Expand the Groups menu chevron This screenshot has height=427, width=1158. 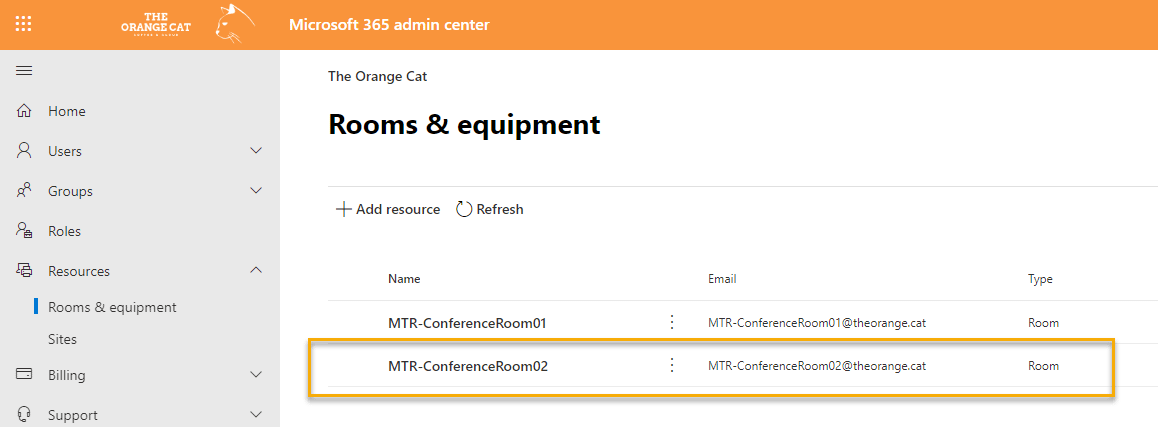[256, 191]
